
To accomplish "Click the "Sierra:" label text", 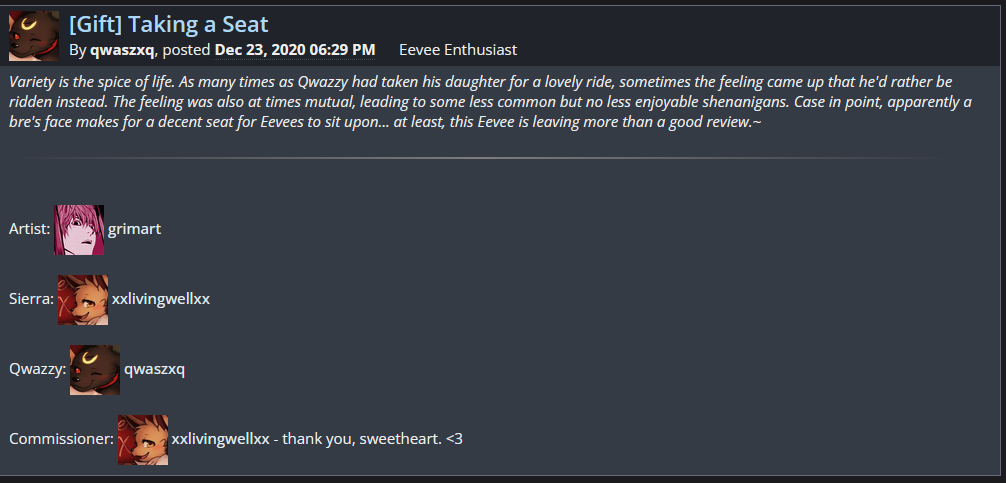I will pyautogui.click(x=31, y=299).
